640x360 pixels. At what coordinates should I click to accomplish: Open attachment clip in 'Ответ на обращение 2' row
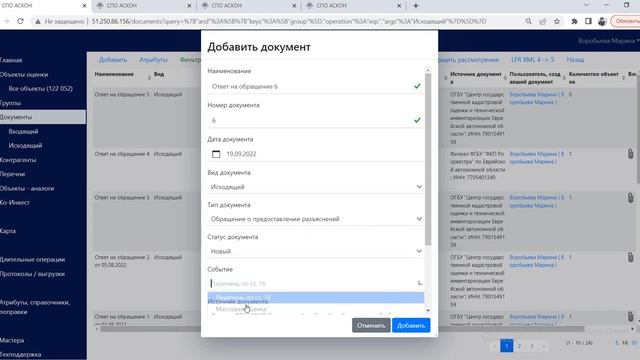631,257
